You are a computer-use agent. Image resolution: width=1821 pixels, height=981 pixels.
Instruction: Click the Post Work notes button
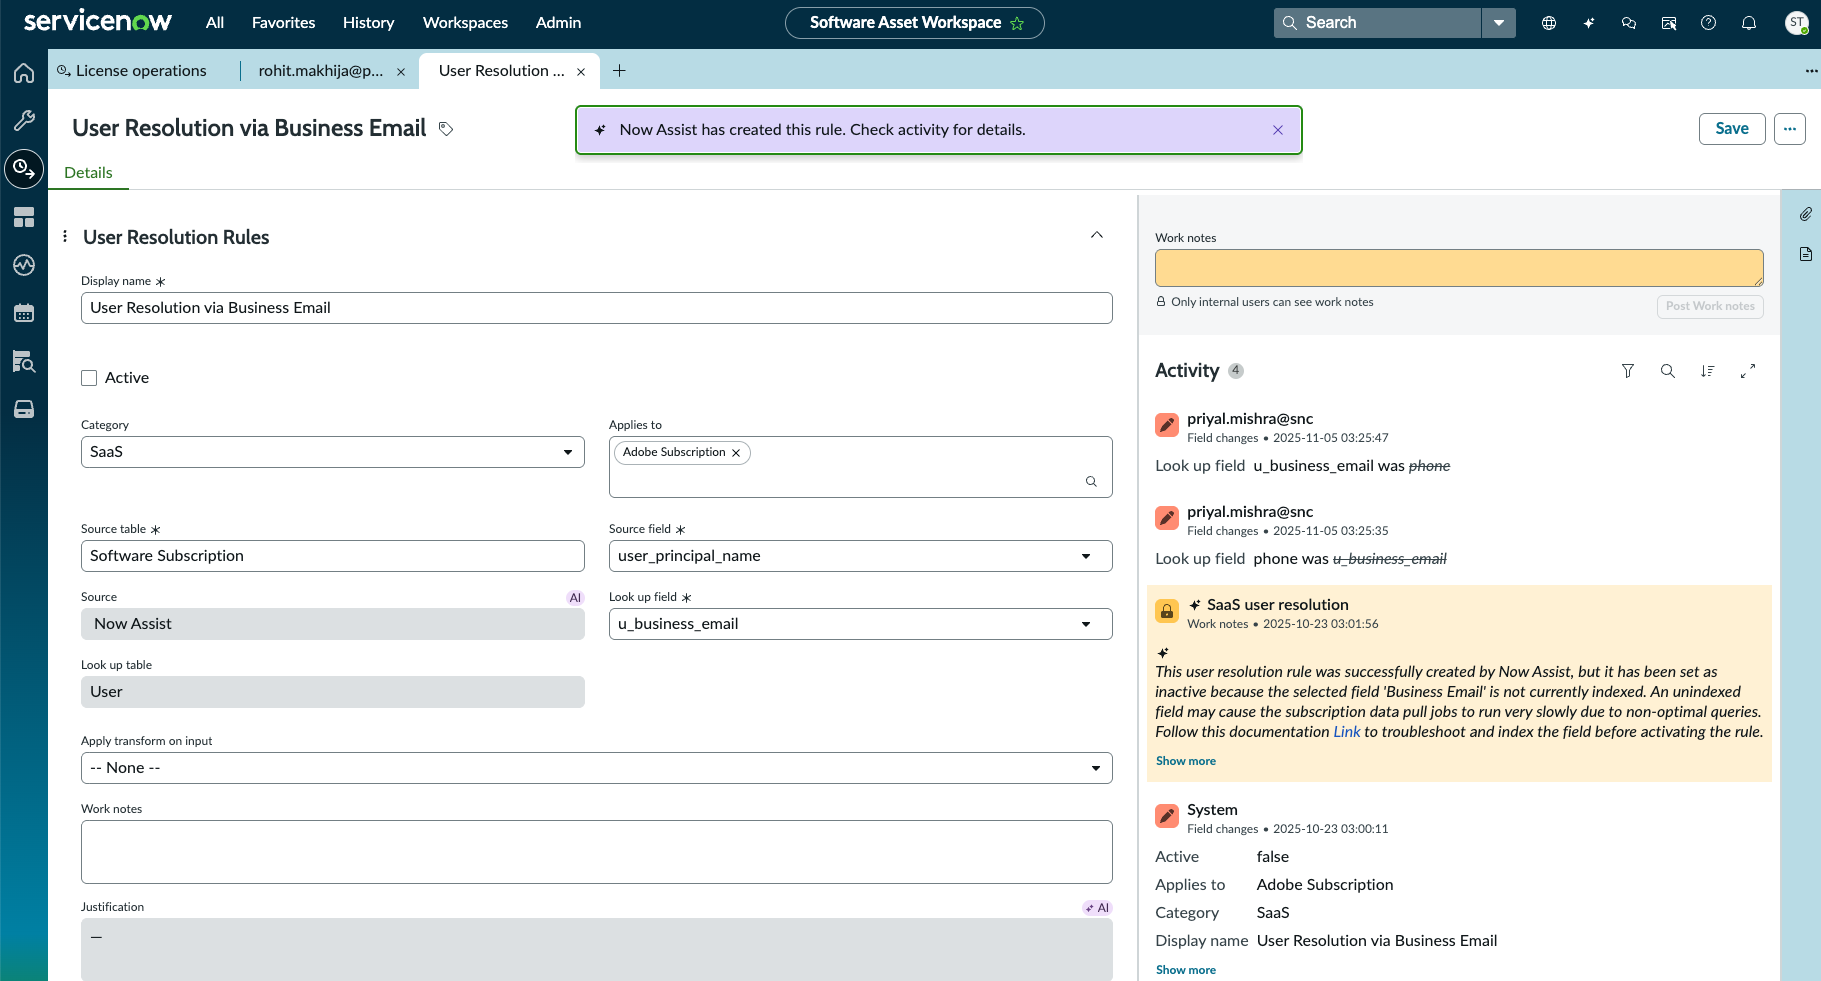pyautogui.click(x=1710, y=306)
